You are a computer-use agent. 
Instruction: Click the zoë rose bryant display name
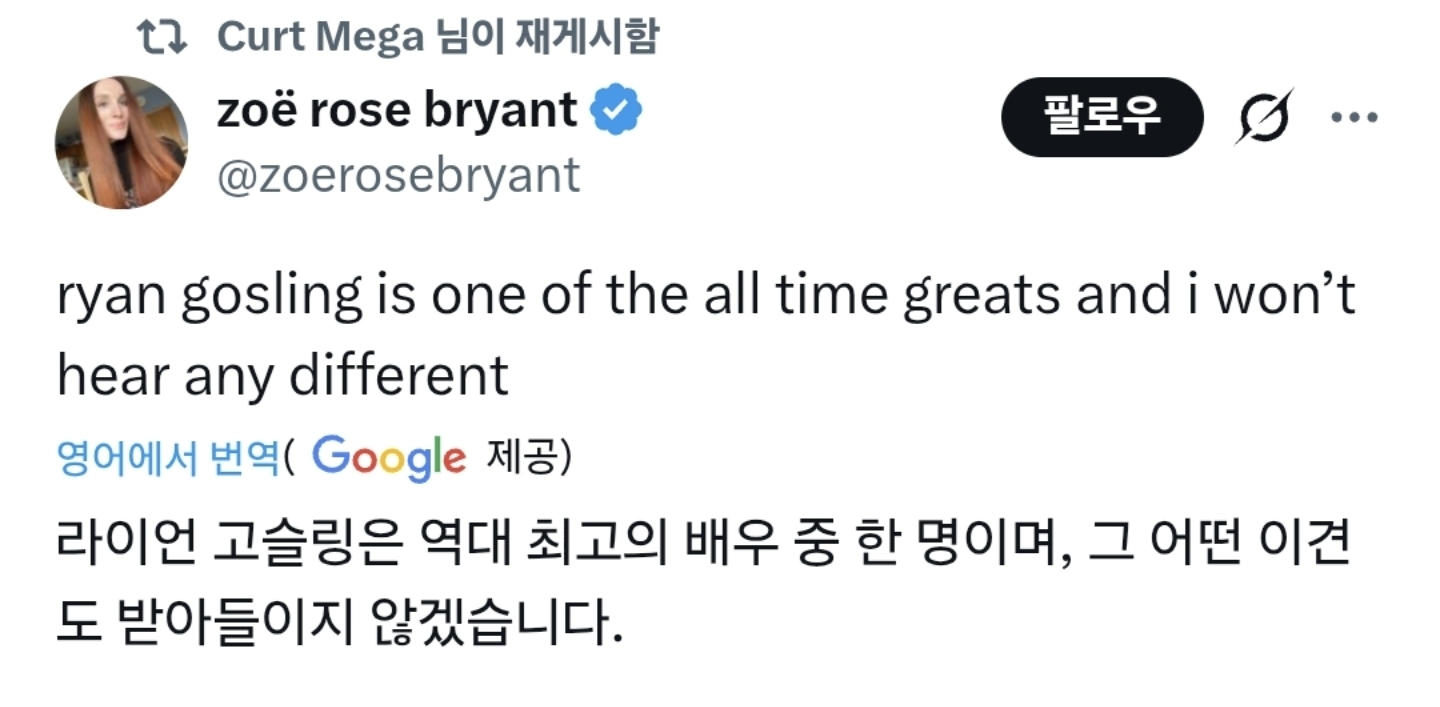coord(397,112)
